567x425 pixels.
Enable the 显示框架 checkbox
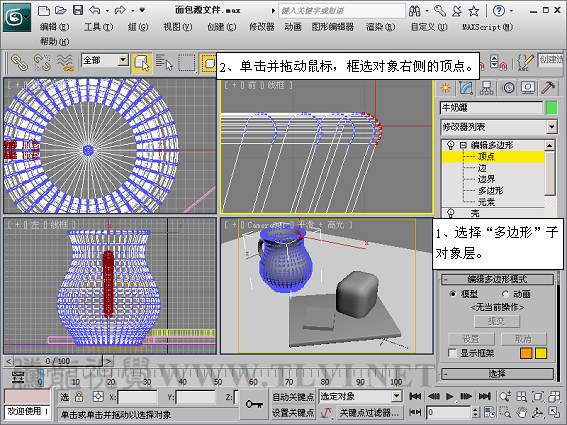(x=452, y=353)
